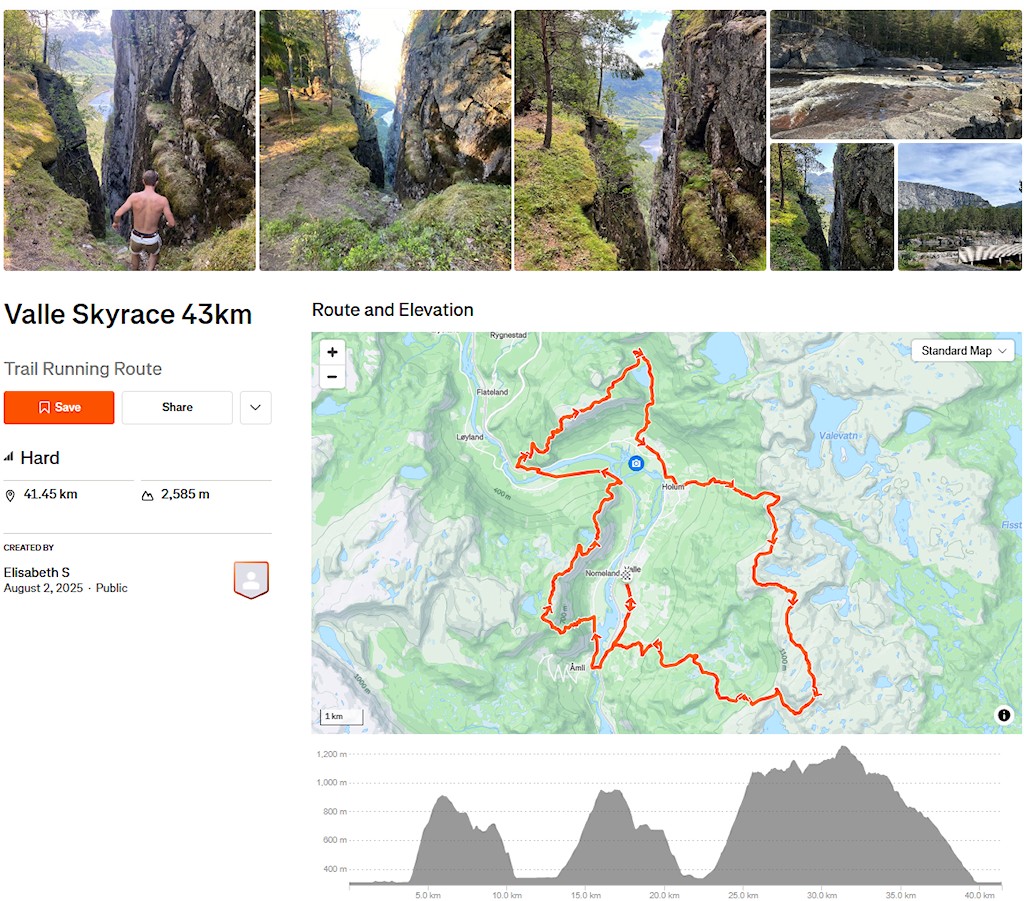1024x901 pixels.
Task: Open map info icon in corner
Action: (1004, 715)
